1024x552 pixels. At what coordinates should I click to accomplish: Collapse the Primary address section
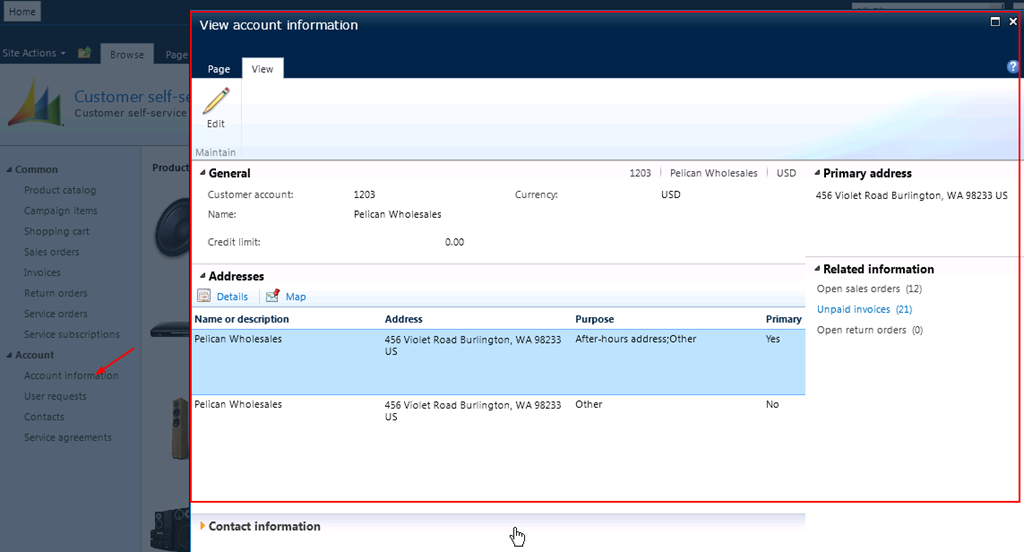(816, 174)
